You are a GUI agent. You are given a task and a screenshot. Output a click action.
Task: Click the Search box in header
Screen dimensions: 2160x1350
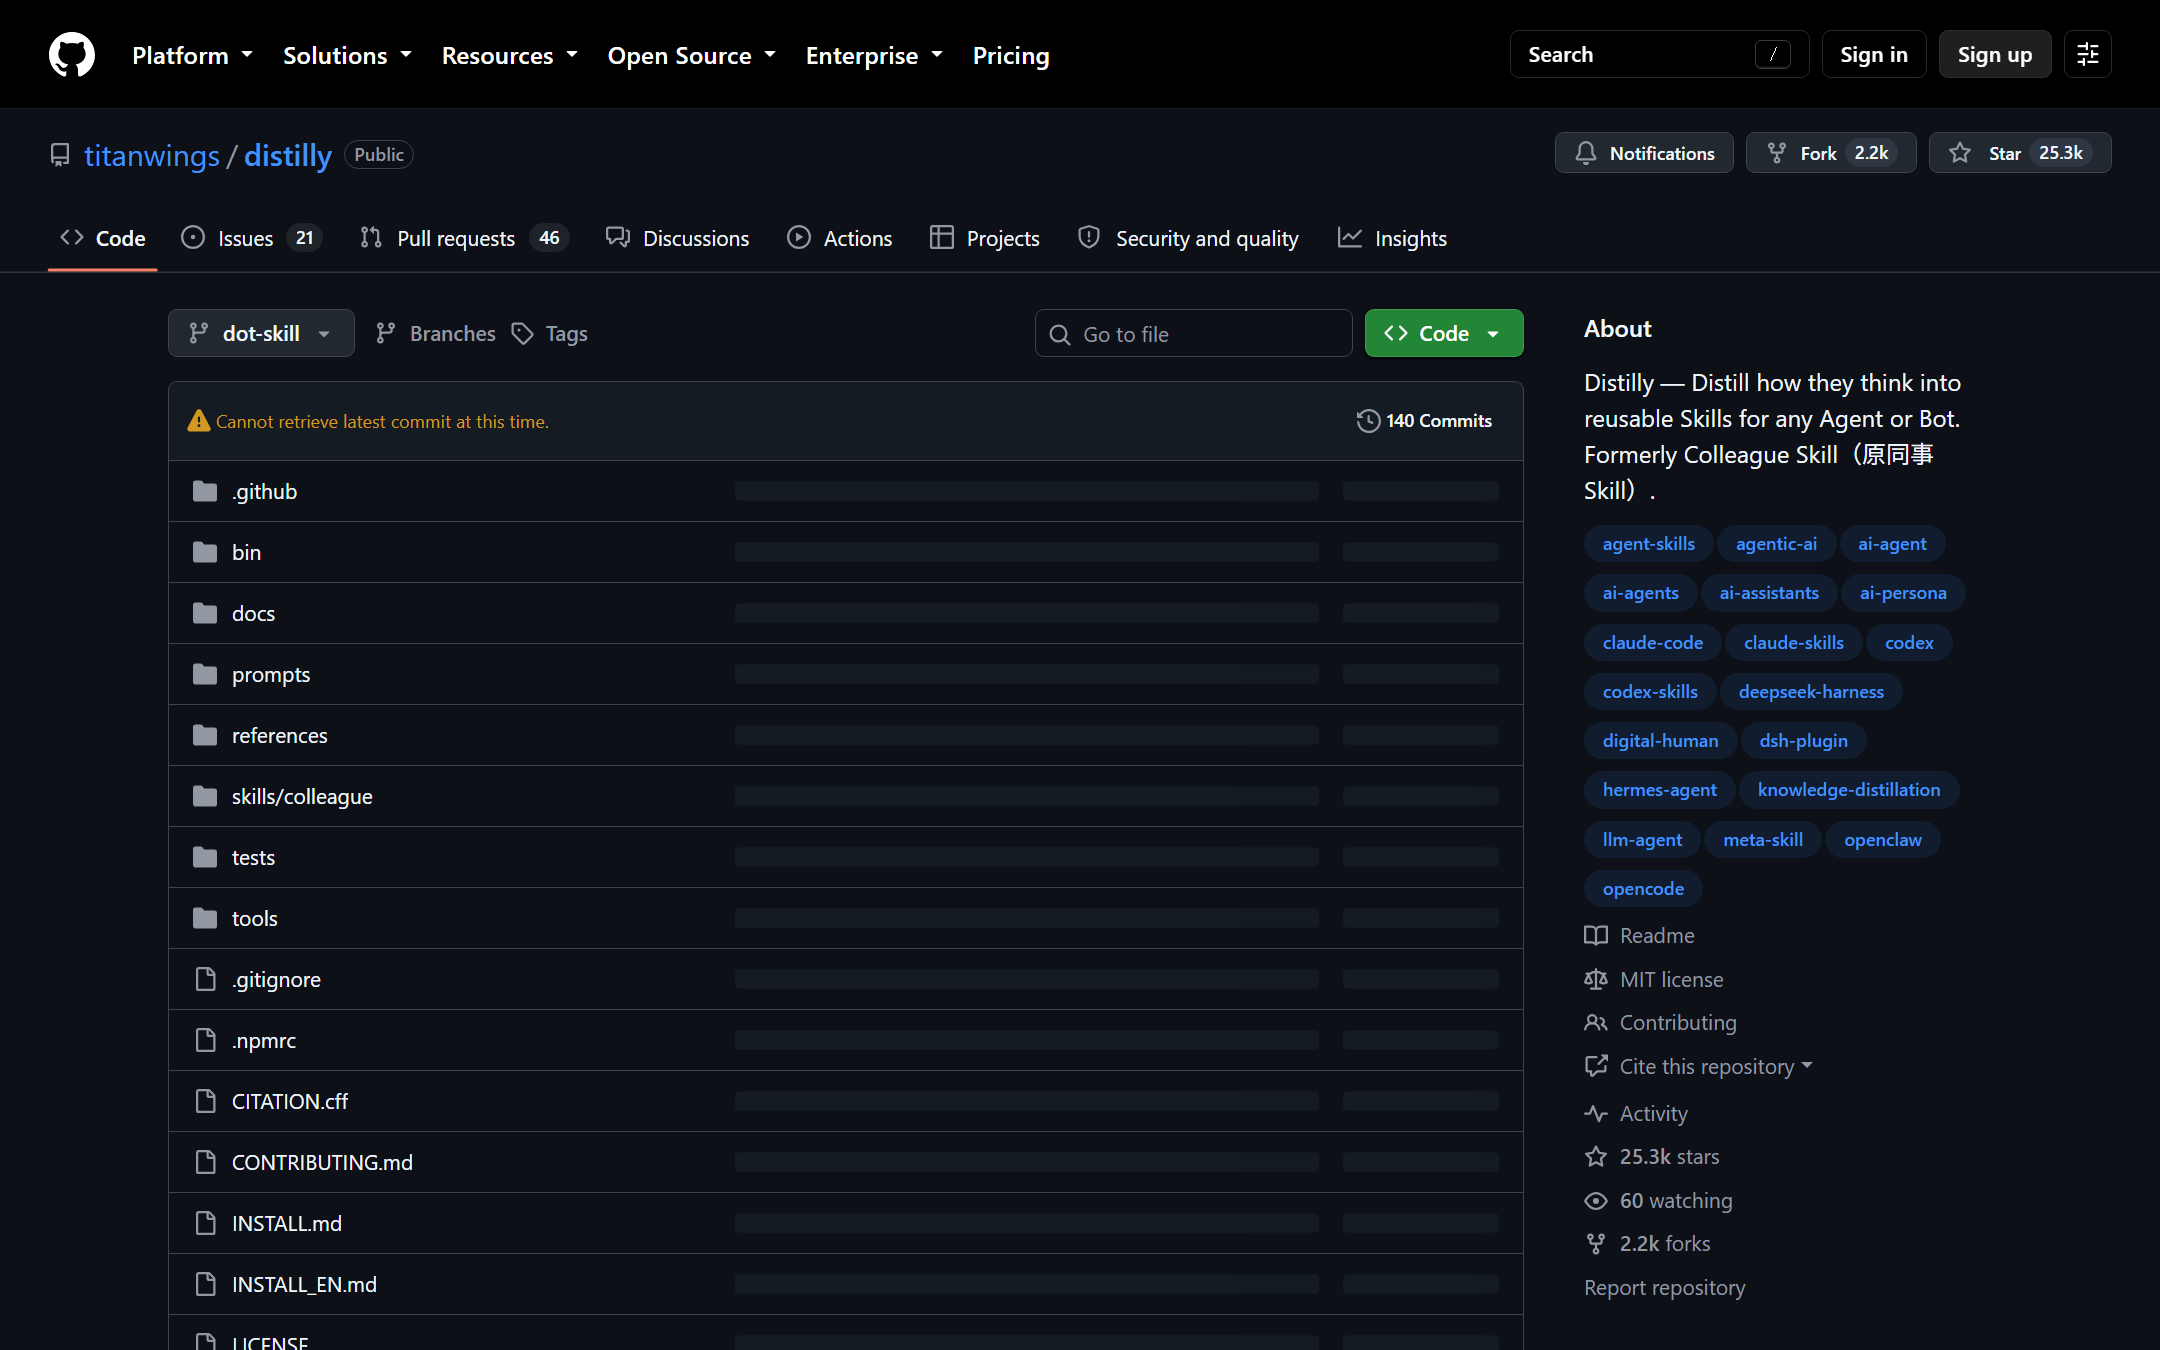pos(1659,54)
